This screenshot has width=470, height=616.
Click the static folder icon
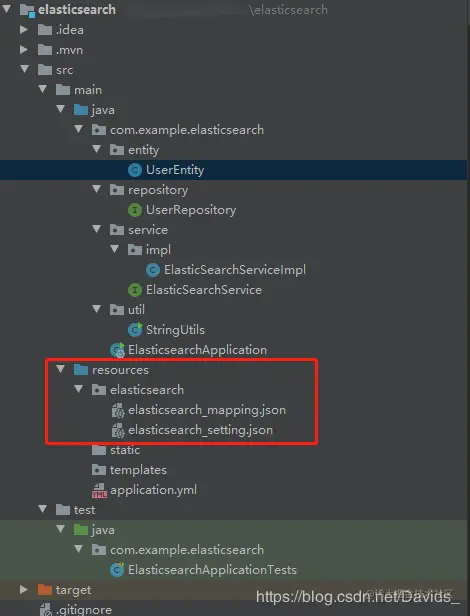point(99,450)
